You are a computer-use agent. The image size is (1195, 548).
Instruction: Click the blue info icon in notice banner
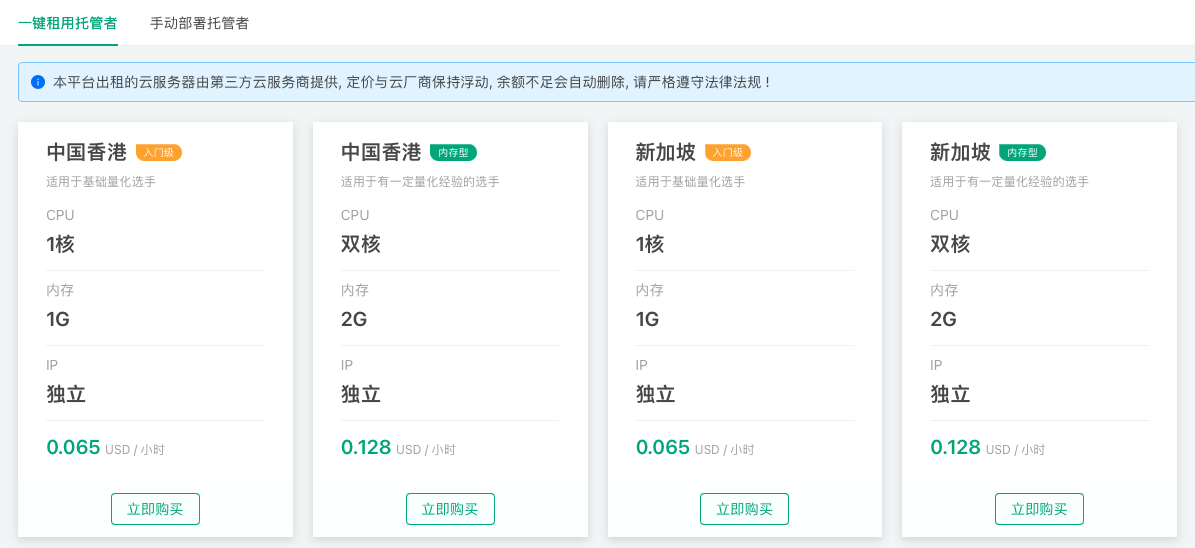click(38, 82)
